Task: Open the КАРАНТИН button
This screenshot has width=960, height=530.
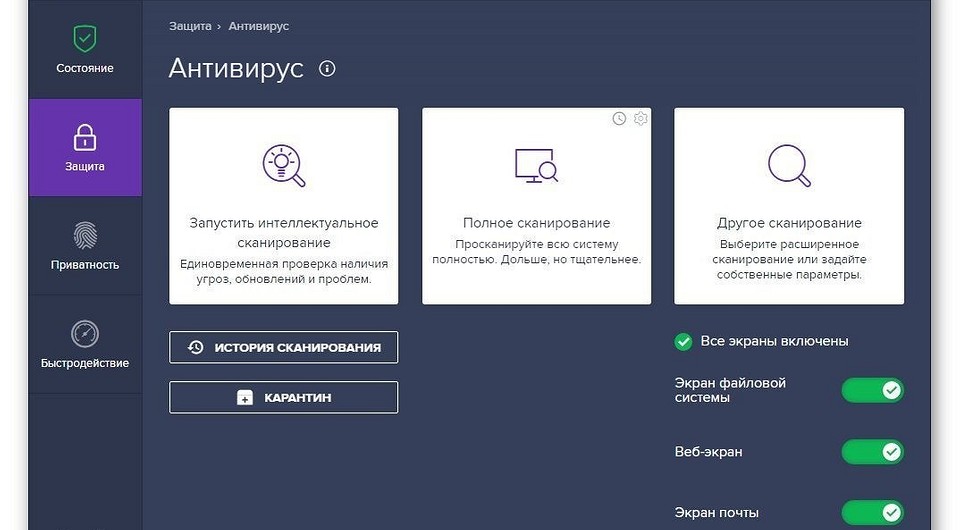Action: (283, 397)
